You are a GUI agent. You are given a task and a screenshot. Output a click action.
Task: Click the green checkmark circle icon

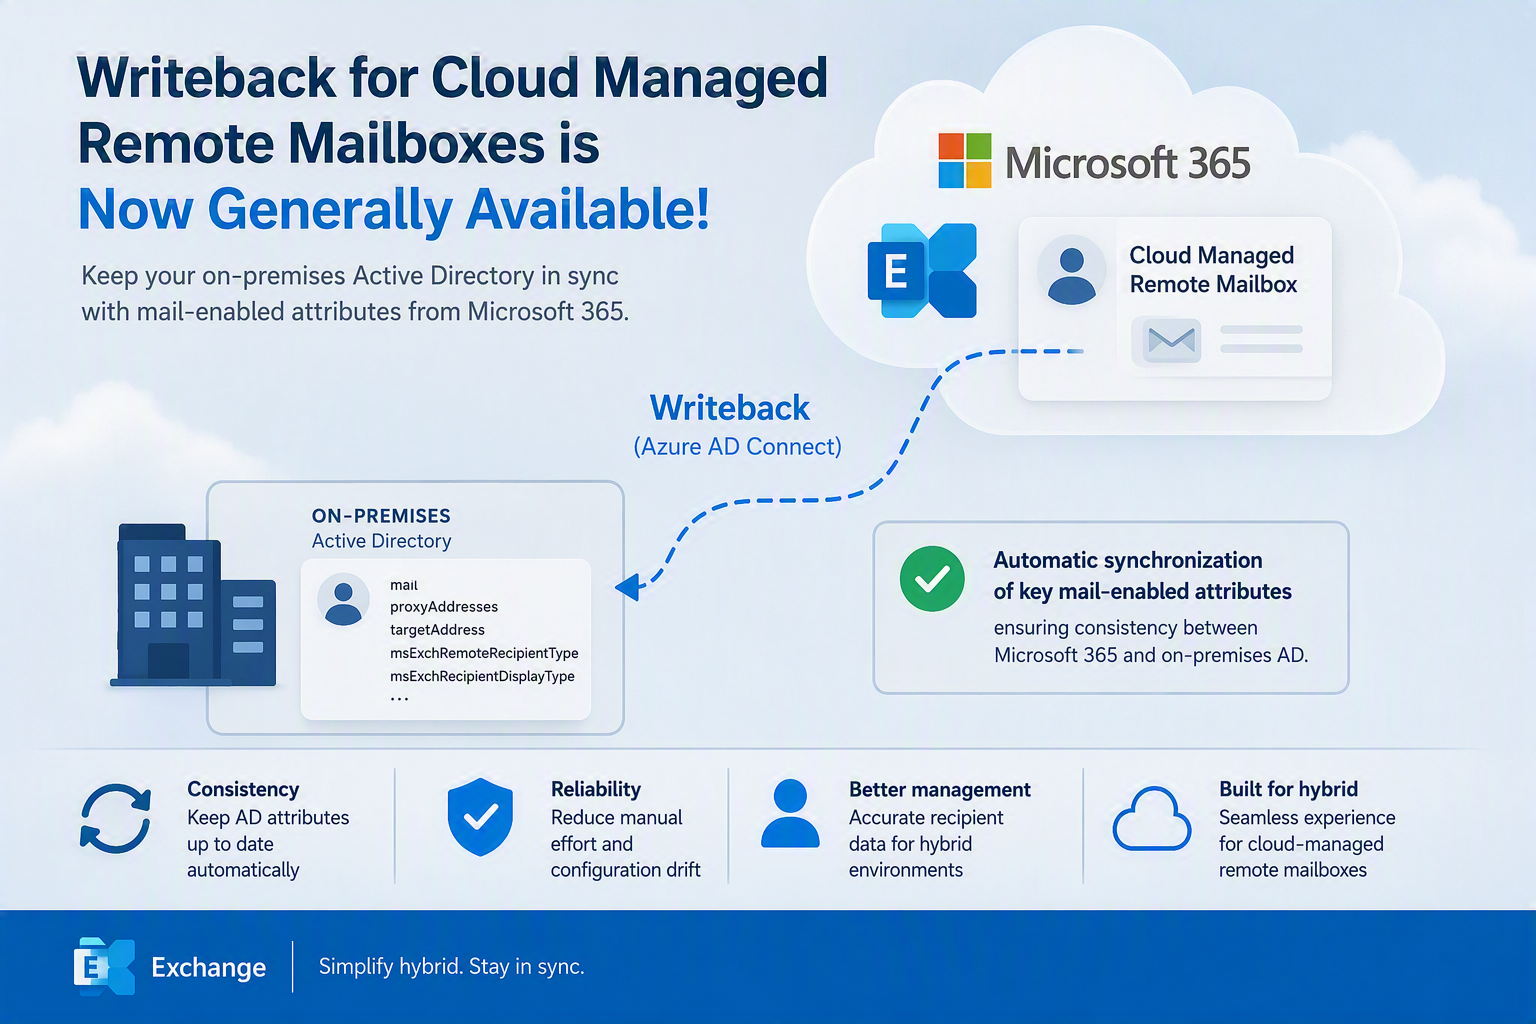[x=932, y=579]
